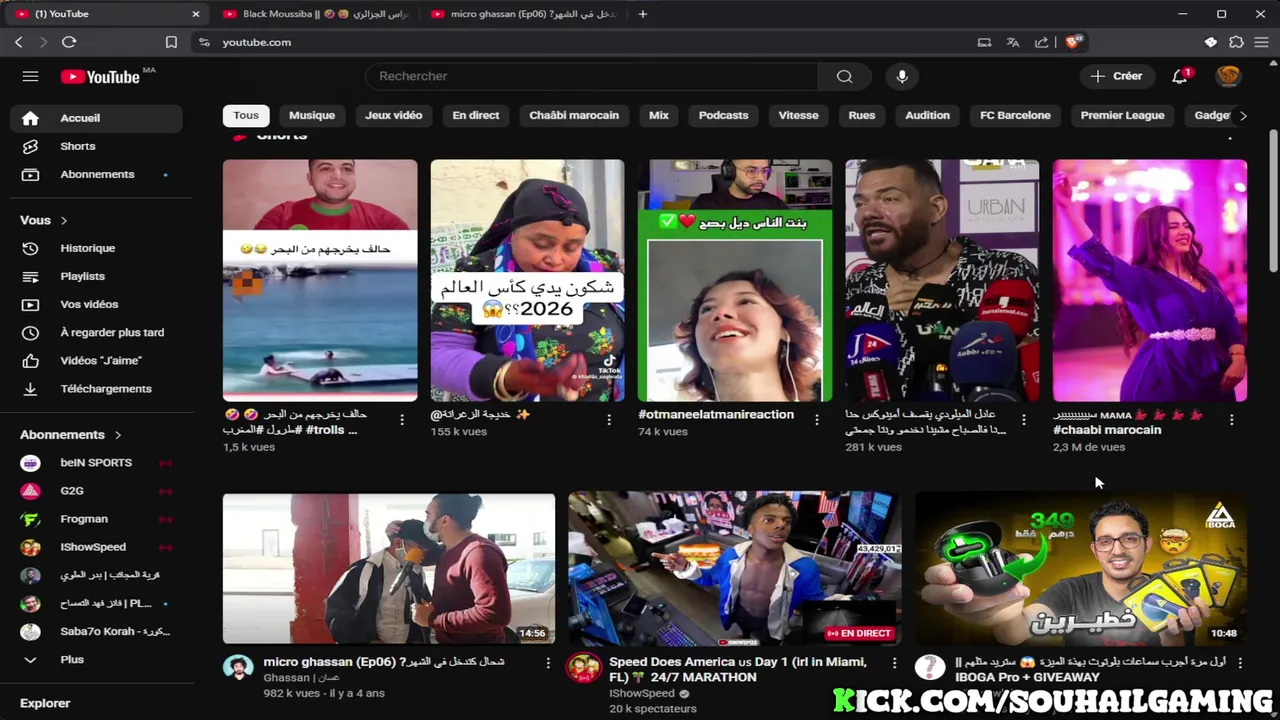Open G2G channel subscription

coord(96,491)
